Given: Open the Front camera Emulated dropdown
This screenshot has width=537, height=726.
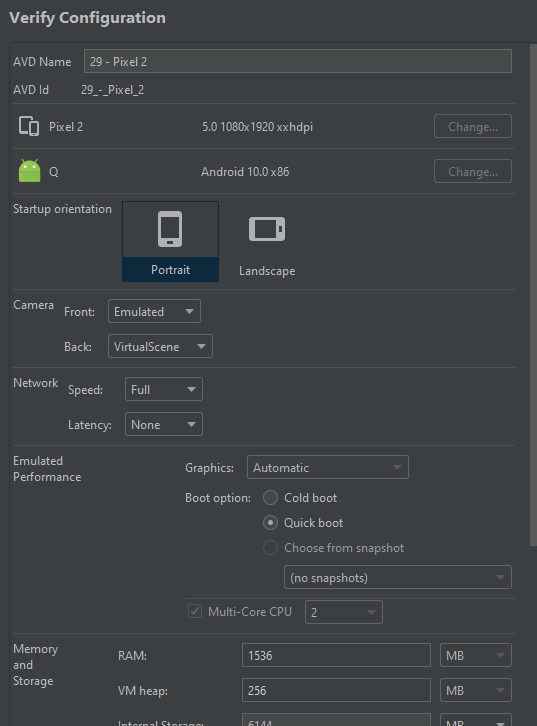Looking at the screenshot, I should coord(154,311).
